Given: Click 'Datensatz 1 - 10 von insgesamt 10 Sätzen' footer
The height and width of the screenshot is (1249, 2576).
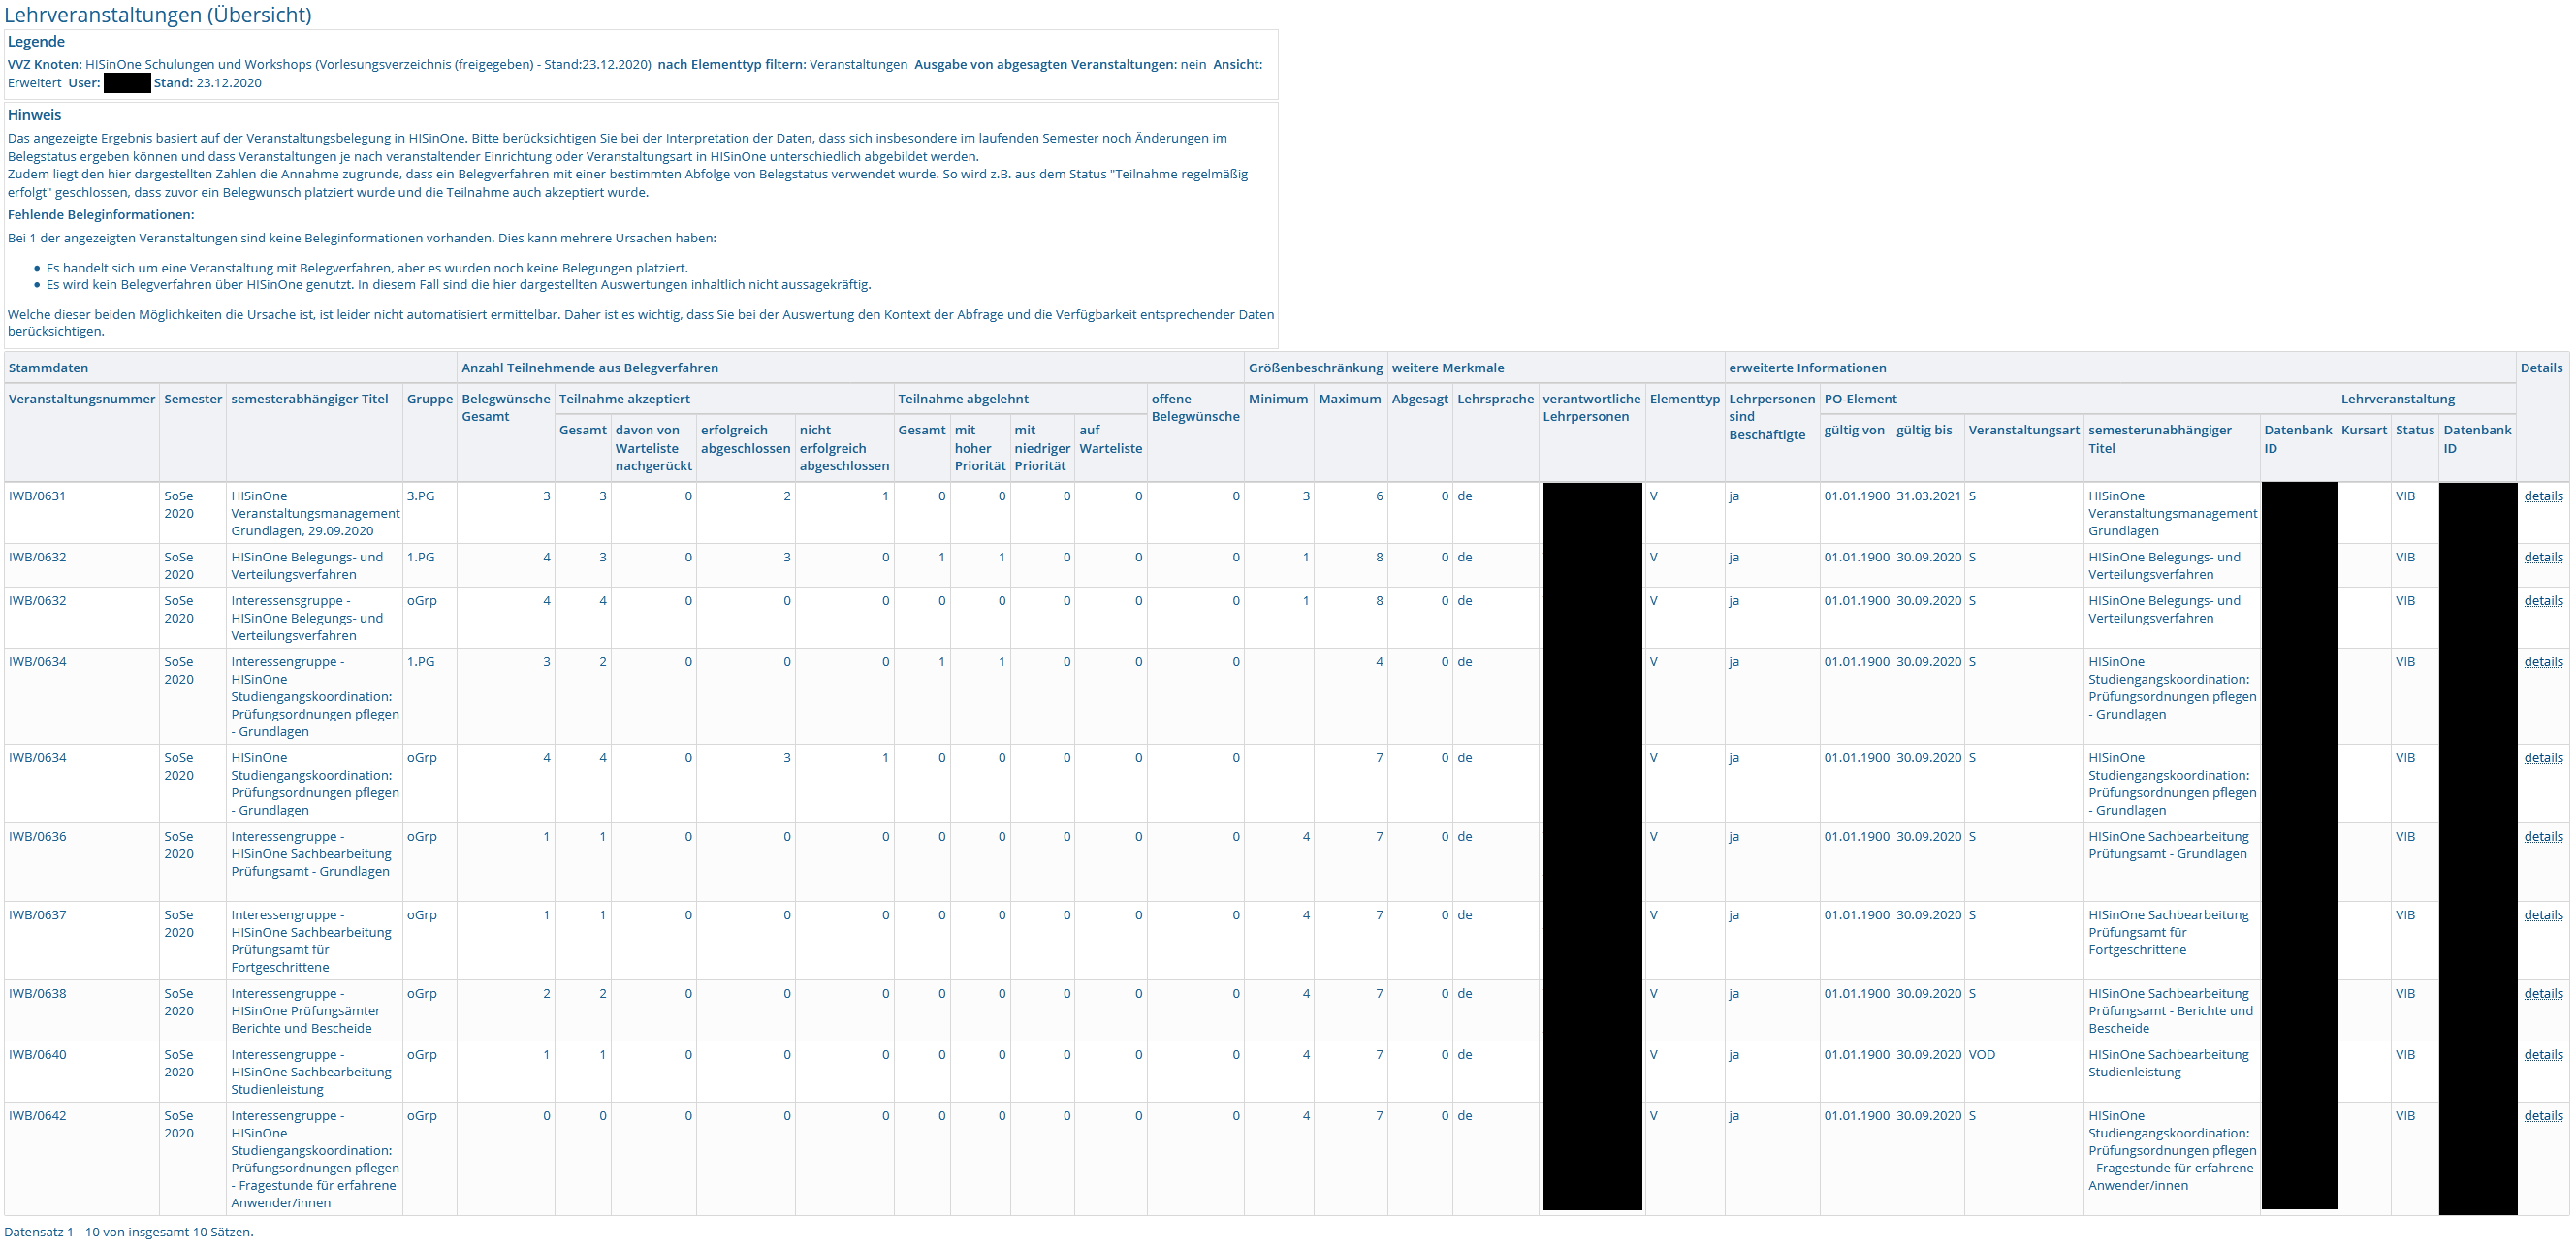Looking at the screenshot, I should click(x=129, y=1233).
